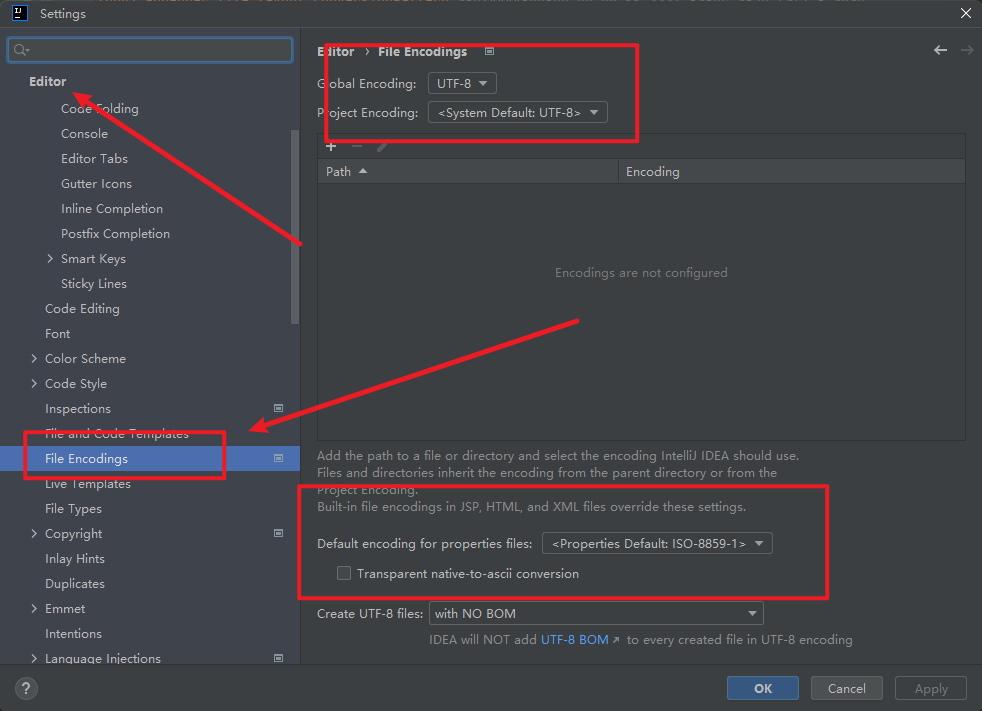Open the Duplicates settings page
Viewport: 982px width, 711px height.
click(75, 584)
